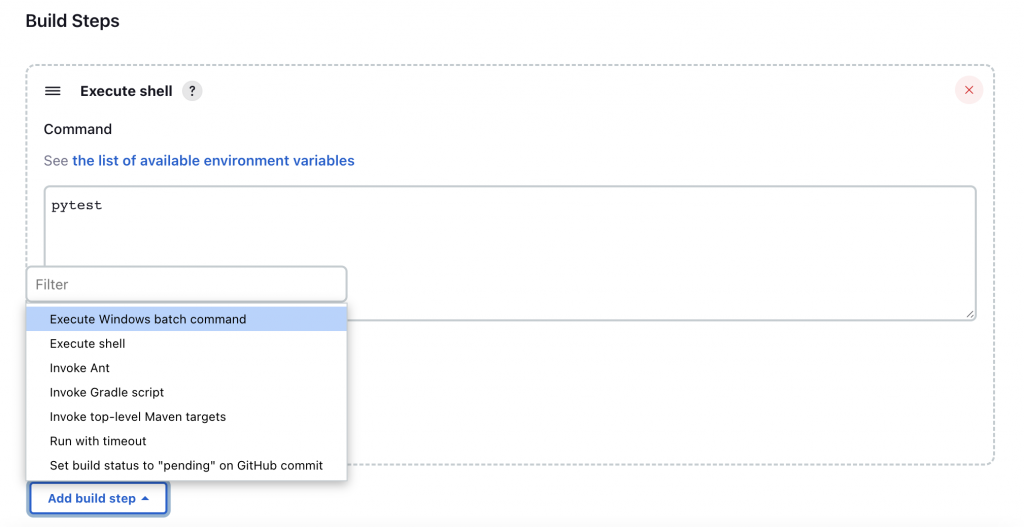This screenshot has width=1024, height=527.
Task: Select Execute Windows batch command option
Action: tap(148, 319)
